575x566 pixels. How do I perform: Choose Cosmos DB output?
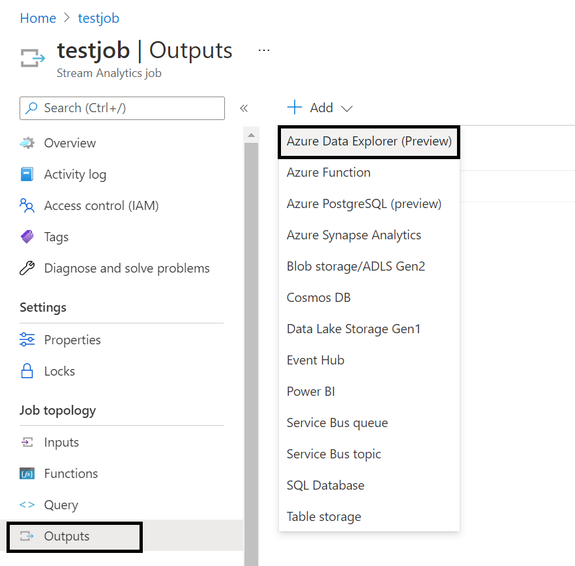click(x=369, y=297)
